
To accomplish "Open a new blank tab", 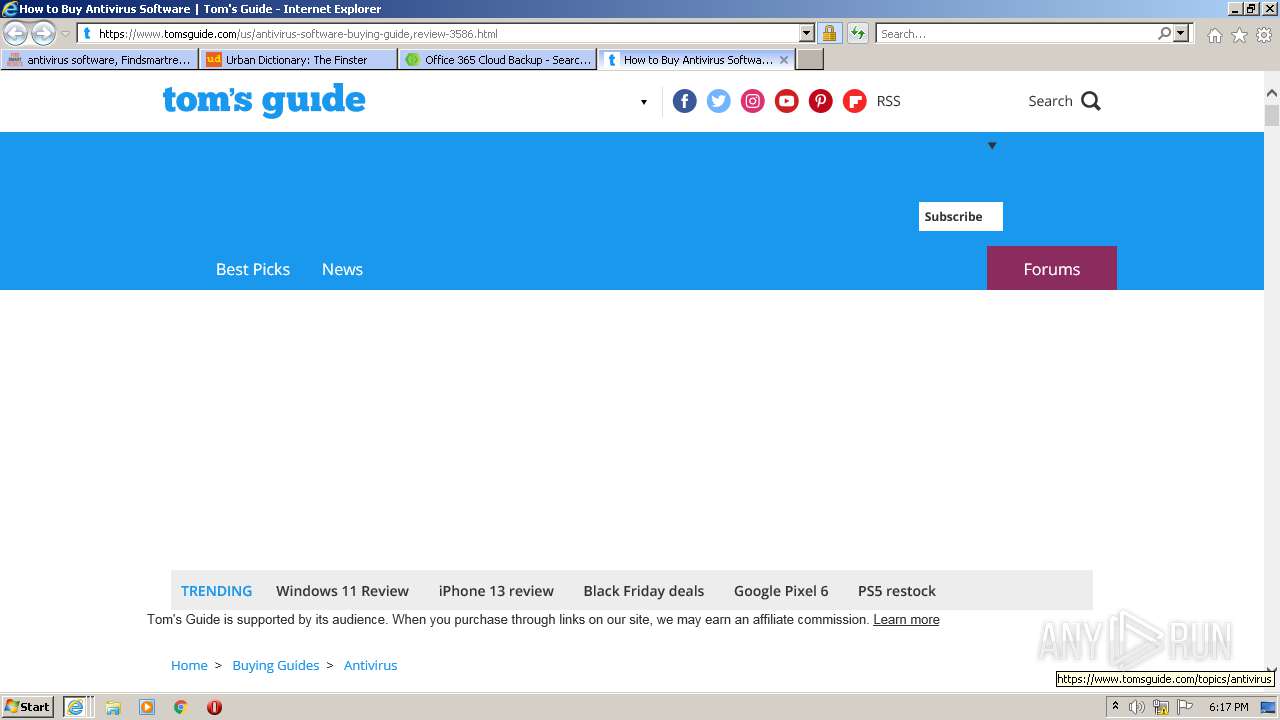I will coord(810,60).
